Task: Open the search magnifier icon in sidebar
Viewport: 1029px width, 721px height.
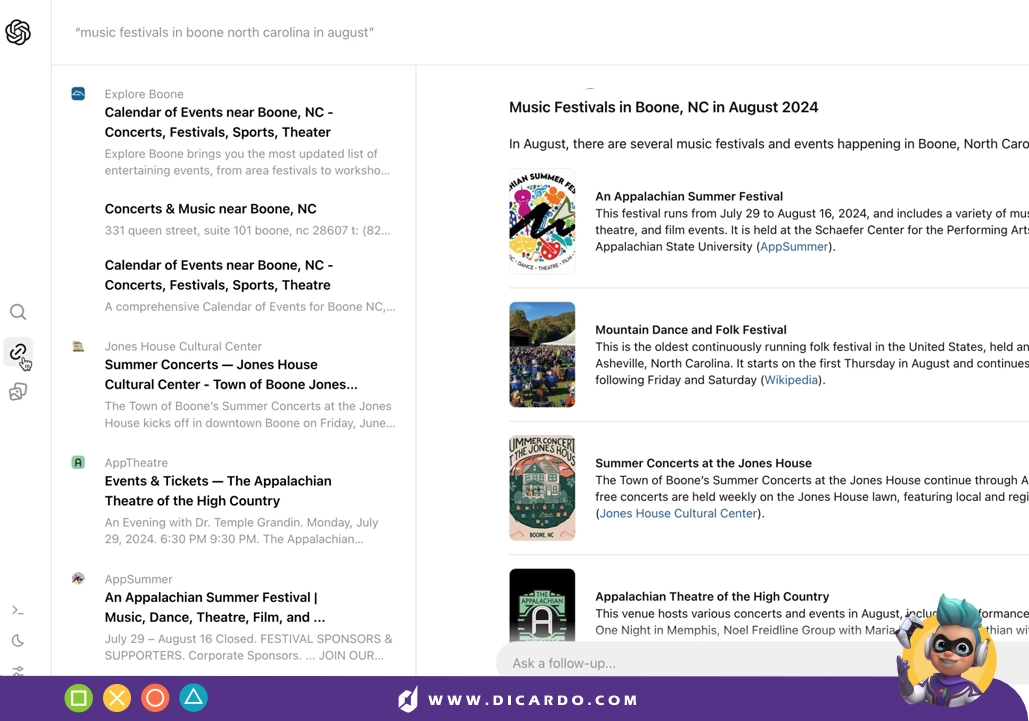Action: (18, 312)
